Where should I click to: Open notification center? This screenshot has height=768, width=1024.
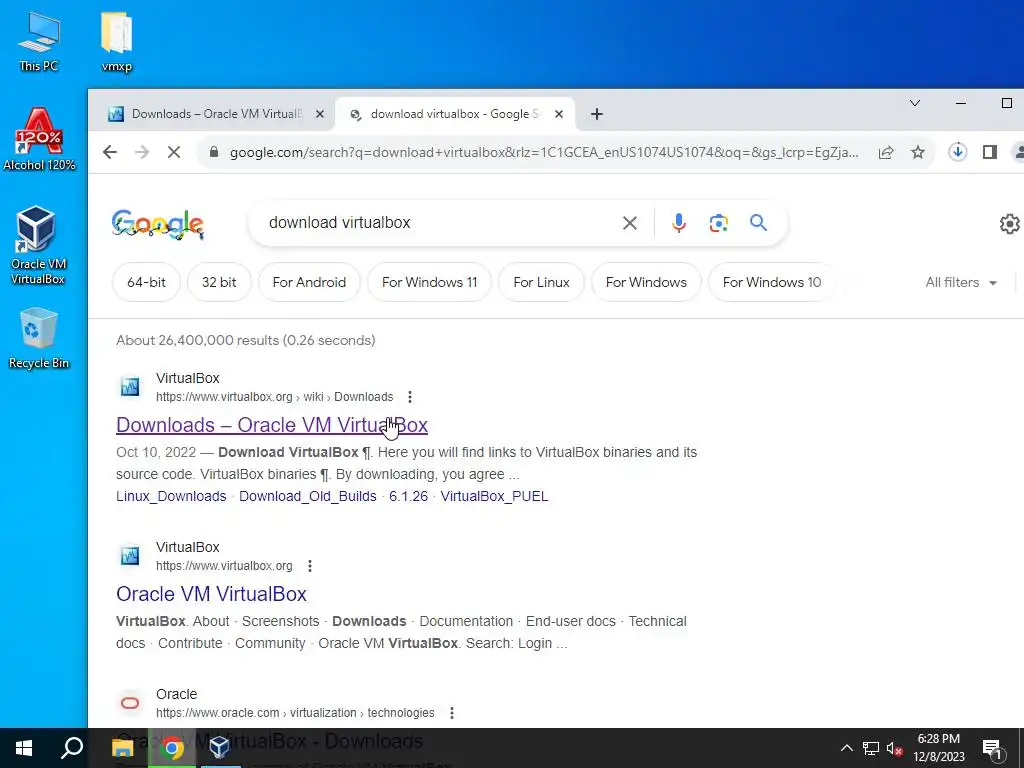pos(992,748)
